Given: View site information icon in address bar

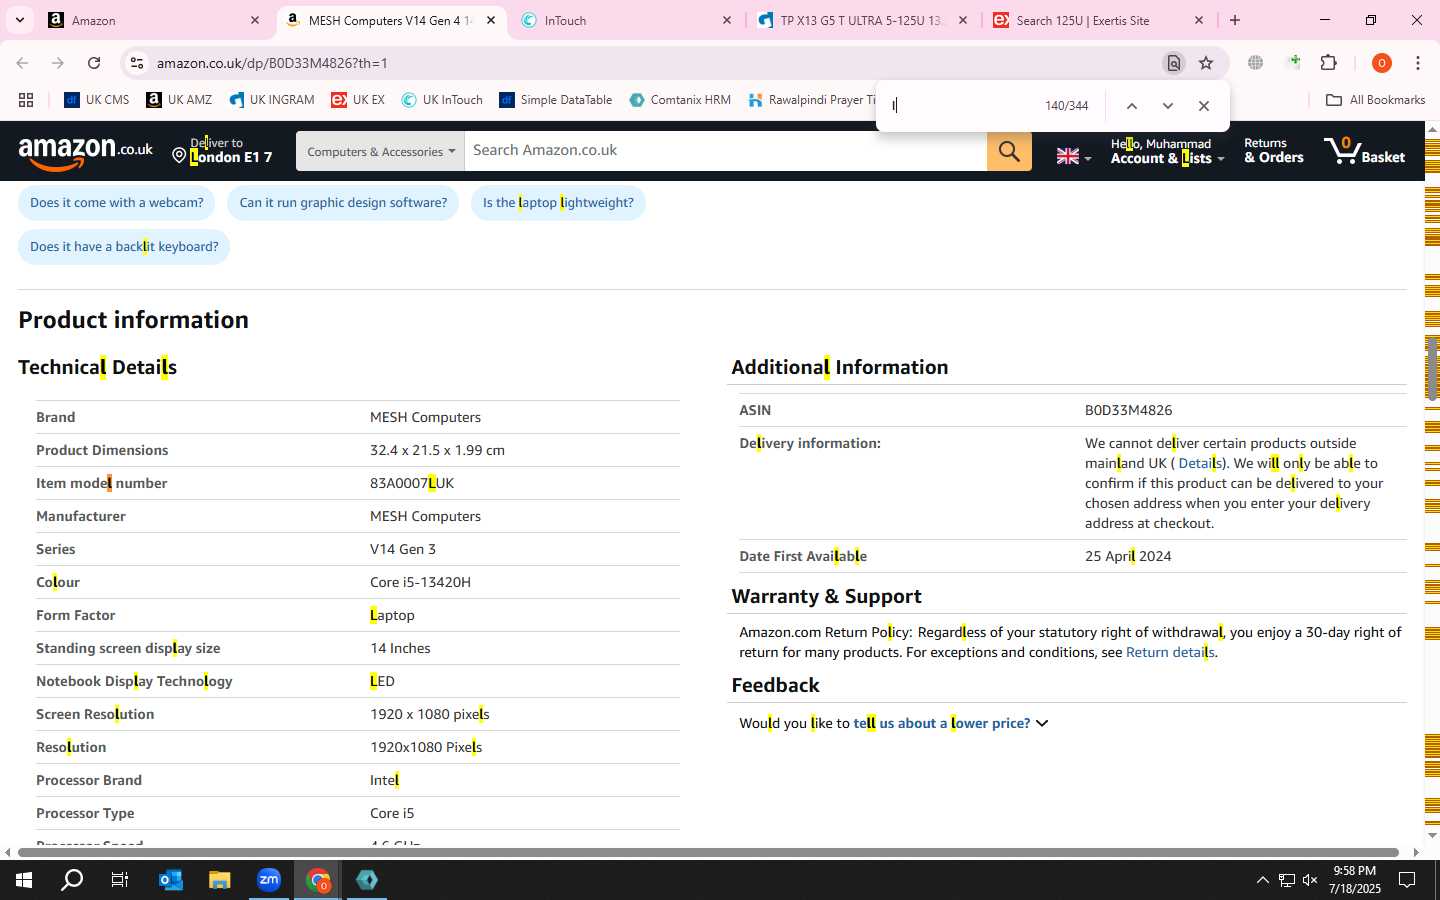Looking at the screenshot, I should (137, 63).
